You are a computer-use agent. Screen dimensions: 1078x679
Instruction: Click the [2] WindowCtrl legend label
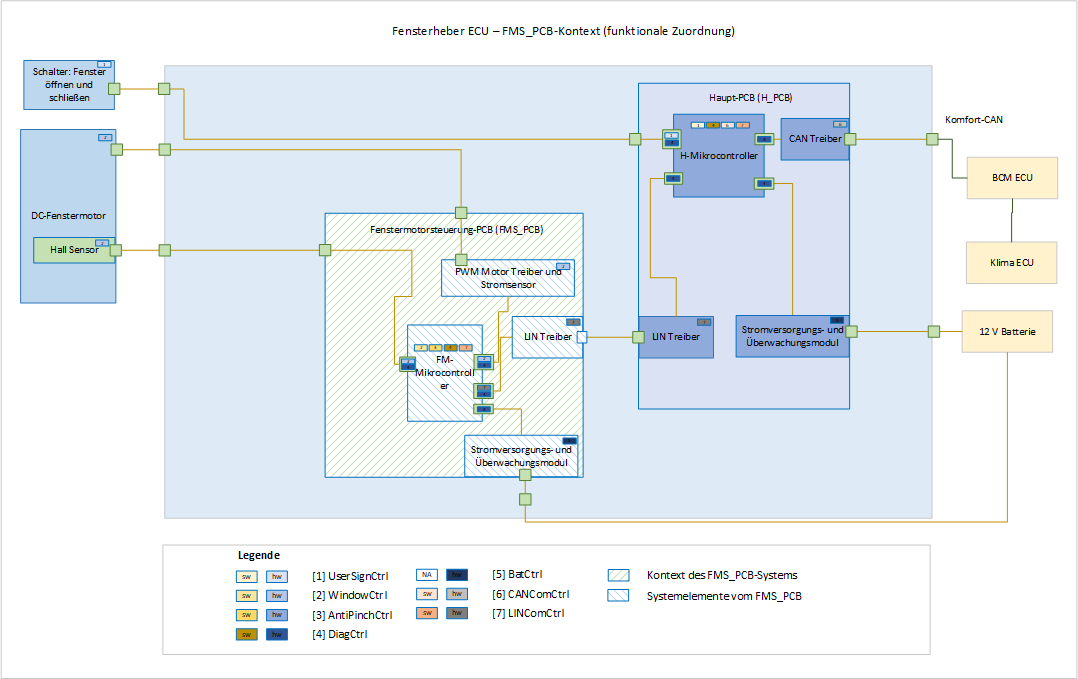(x=349, y=596)
